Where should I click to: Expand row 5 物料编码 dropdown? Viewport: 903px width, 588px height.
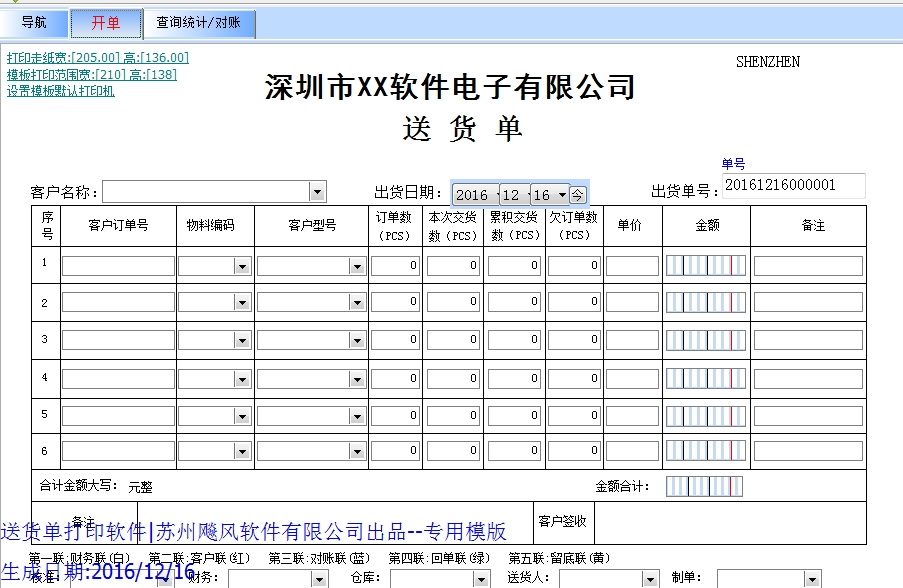pyautogui.click(x=242, y=416)
